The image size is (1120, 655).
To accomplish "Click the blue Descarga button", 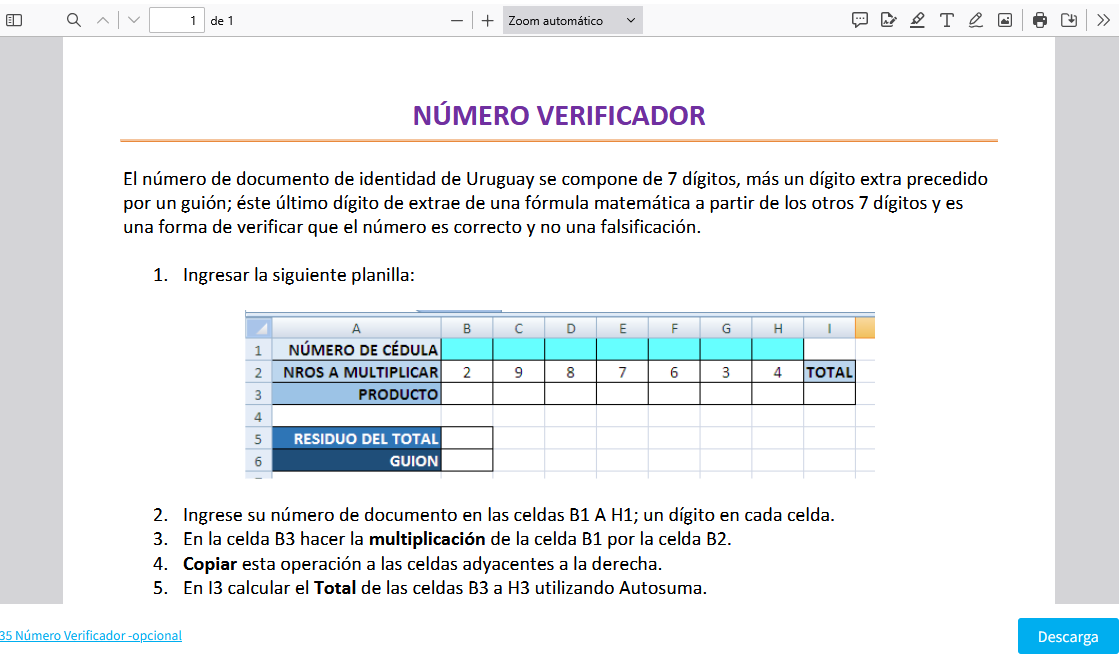I will click(x=1067, y=637).
